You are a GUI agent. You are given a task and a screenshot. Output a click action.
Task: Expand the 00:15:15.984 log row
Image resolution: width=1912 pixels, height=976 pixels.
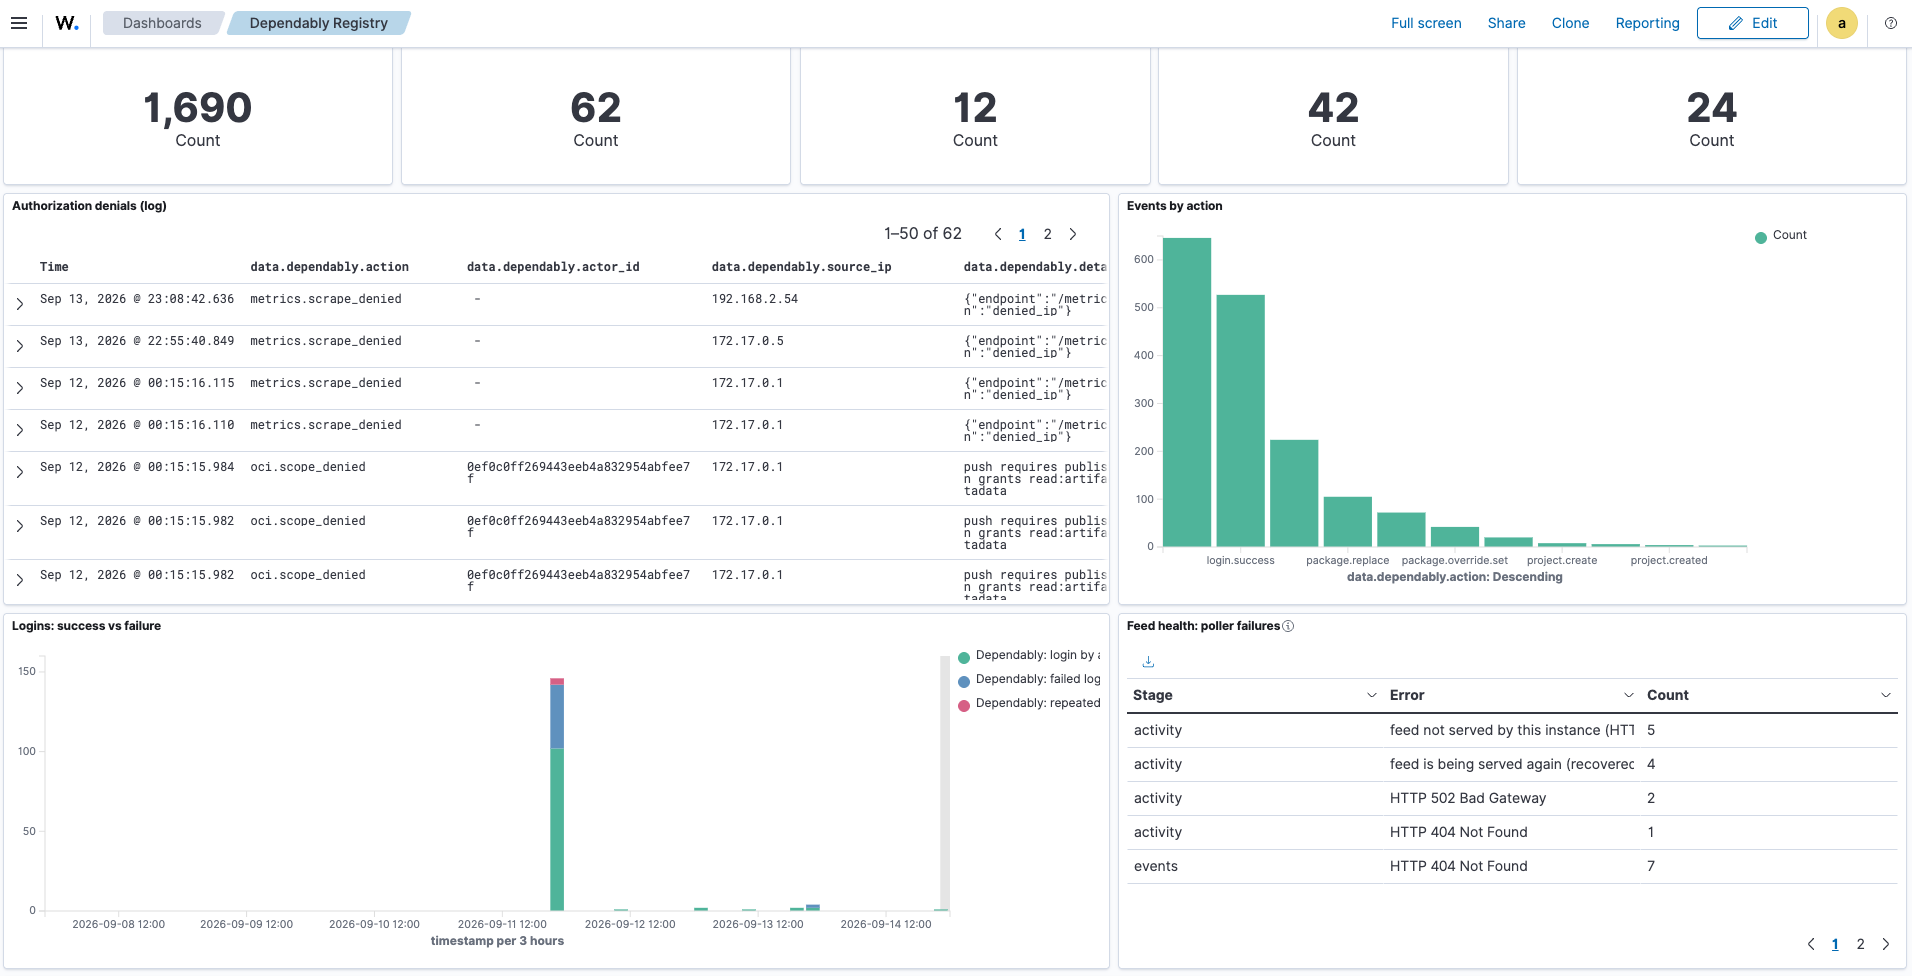[x=20, y=472]
